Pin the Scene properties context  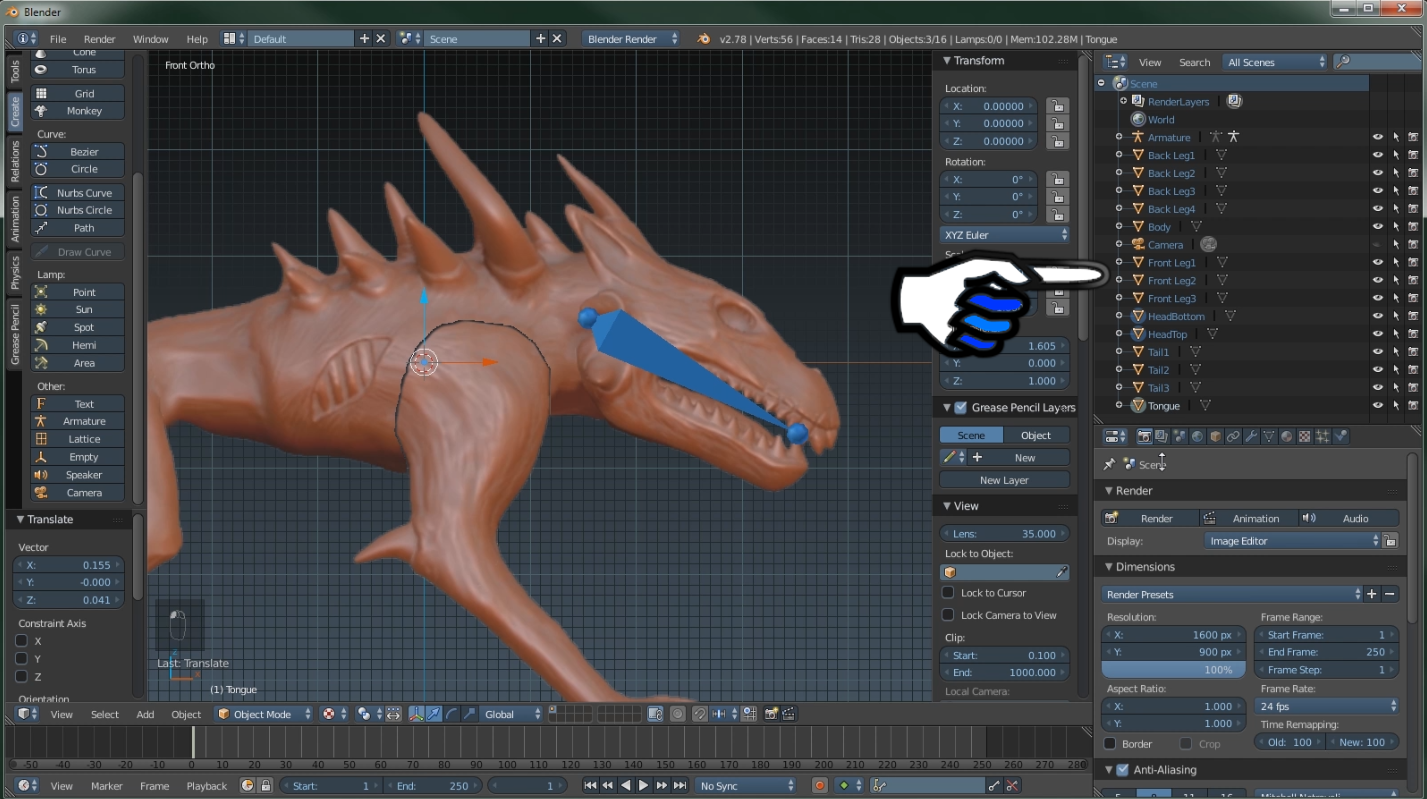tap(1108, 464)
